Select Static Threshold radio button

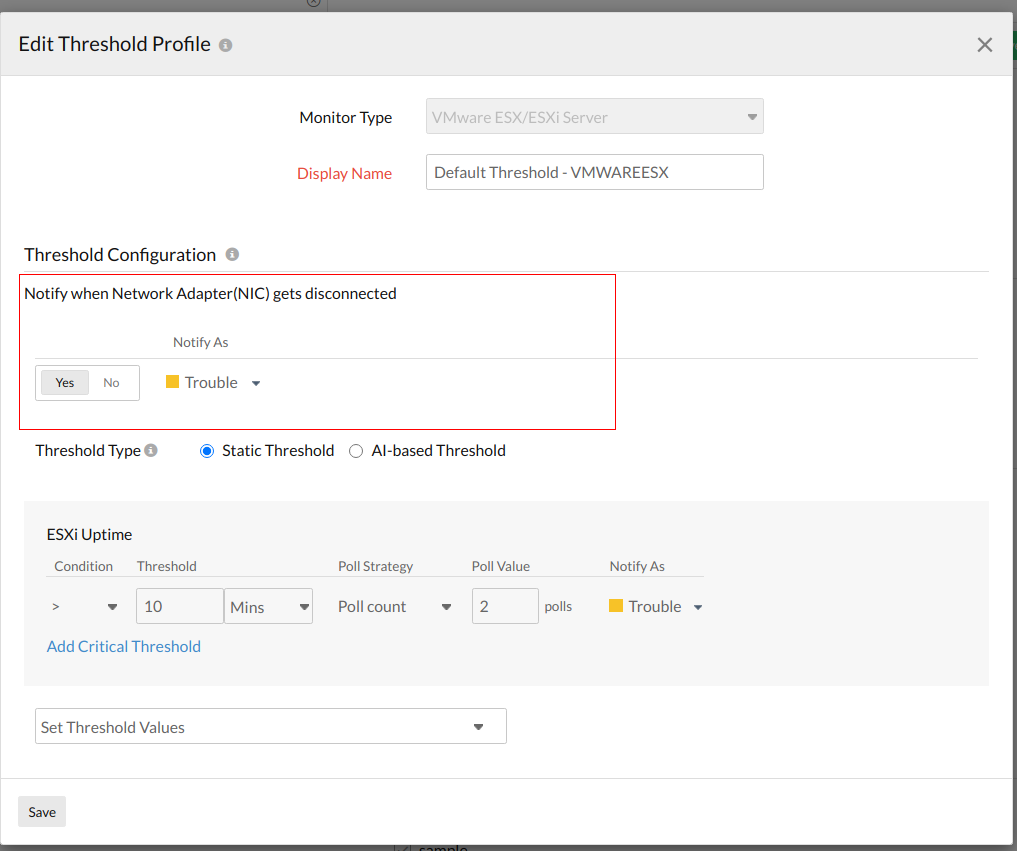pos(207,451)
